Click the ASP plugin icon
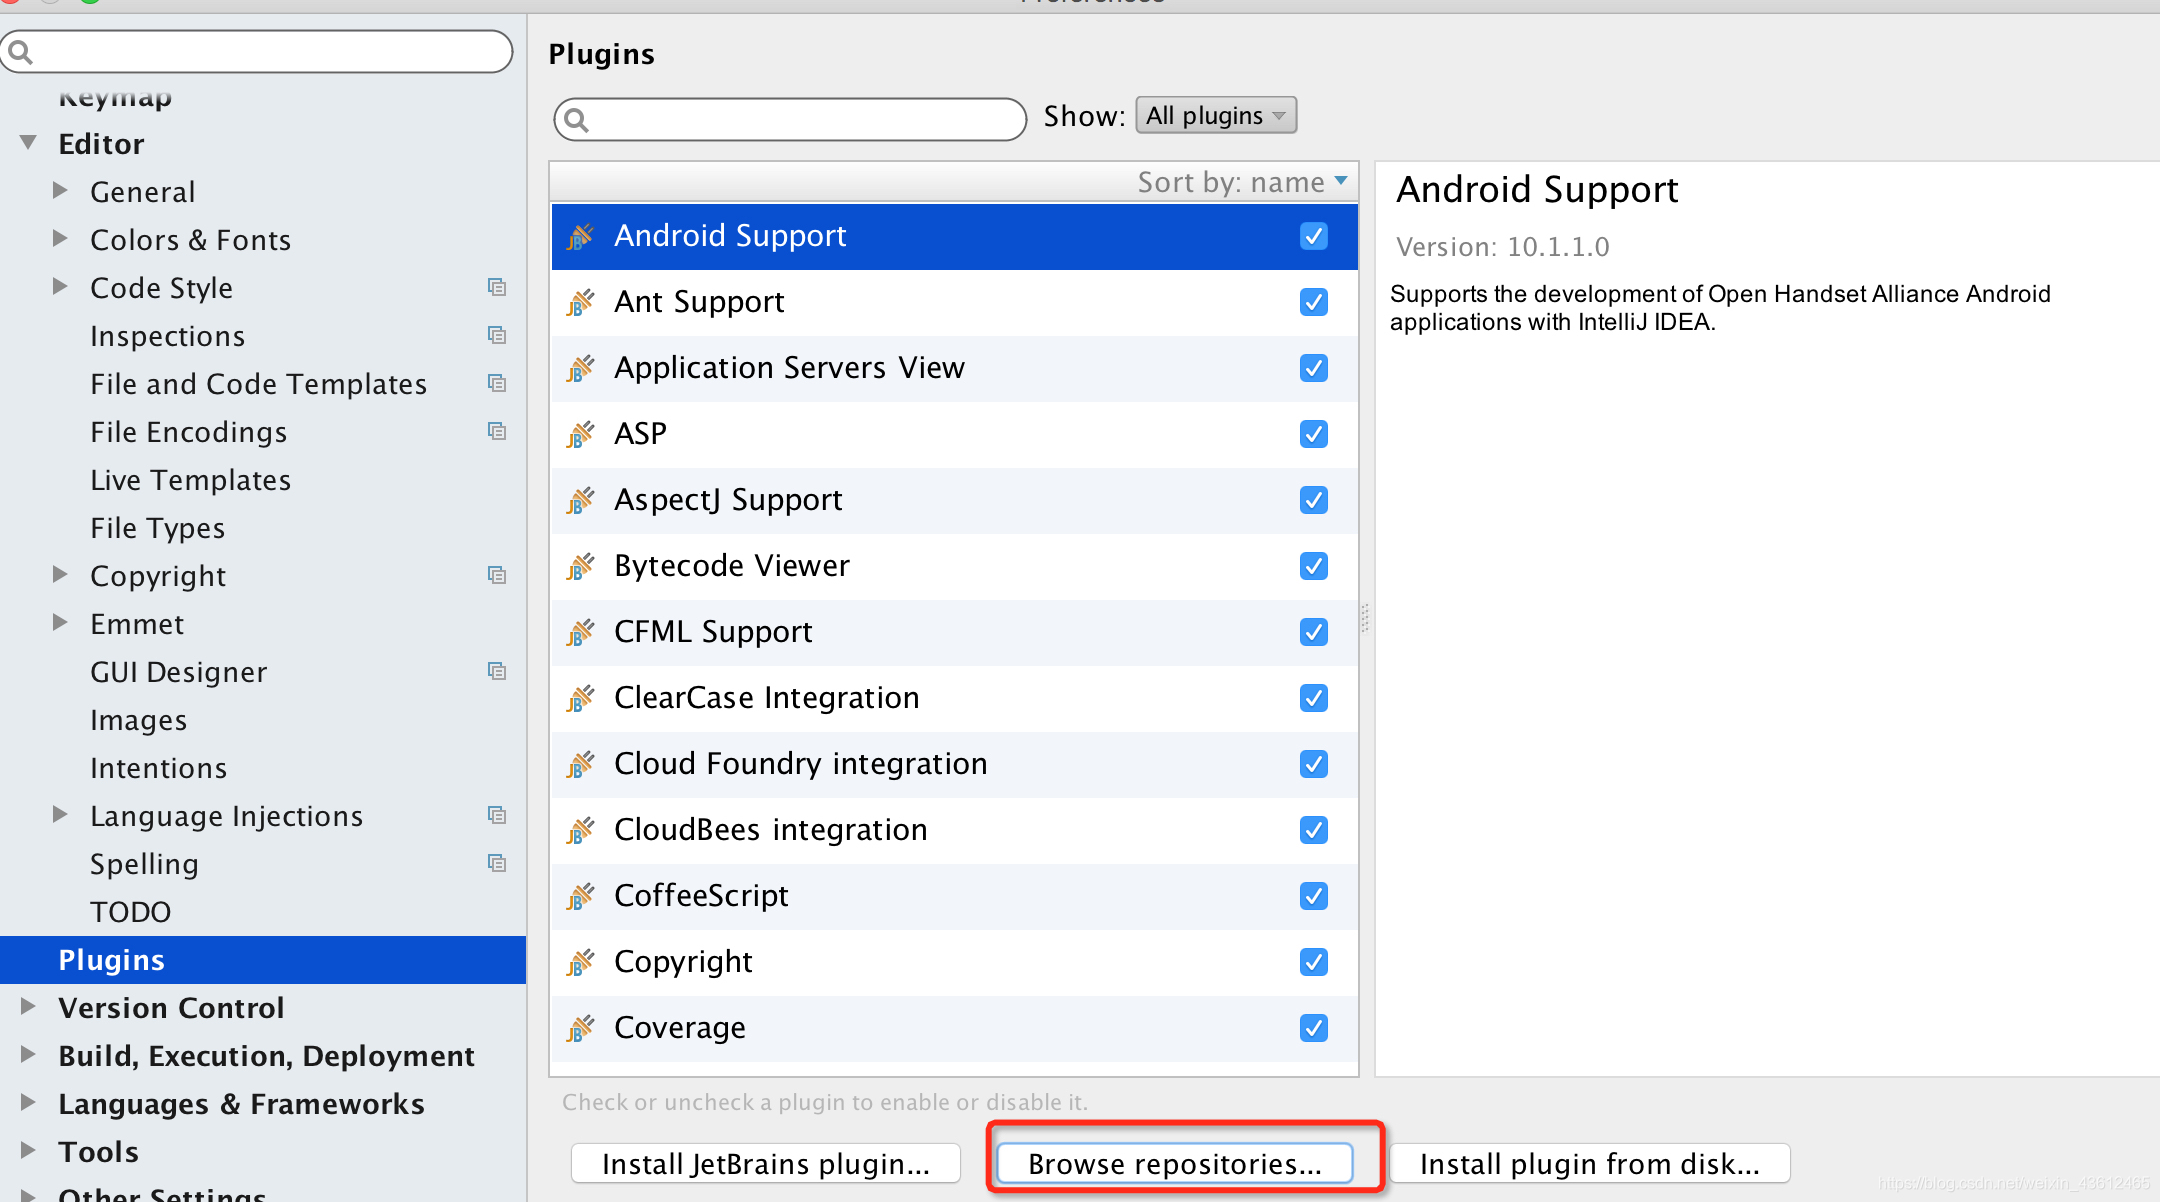Viewport: 2160px width, 1202px height. coord(580,435)
